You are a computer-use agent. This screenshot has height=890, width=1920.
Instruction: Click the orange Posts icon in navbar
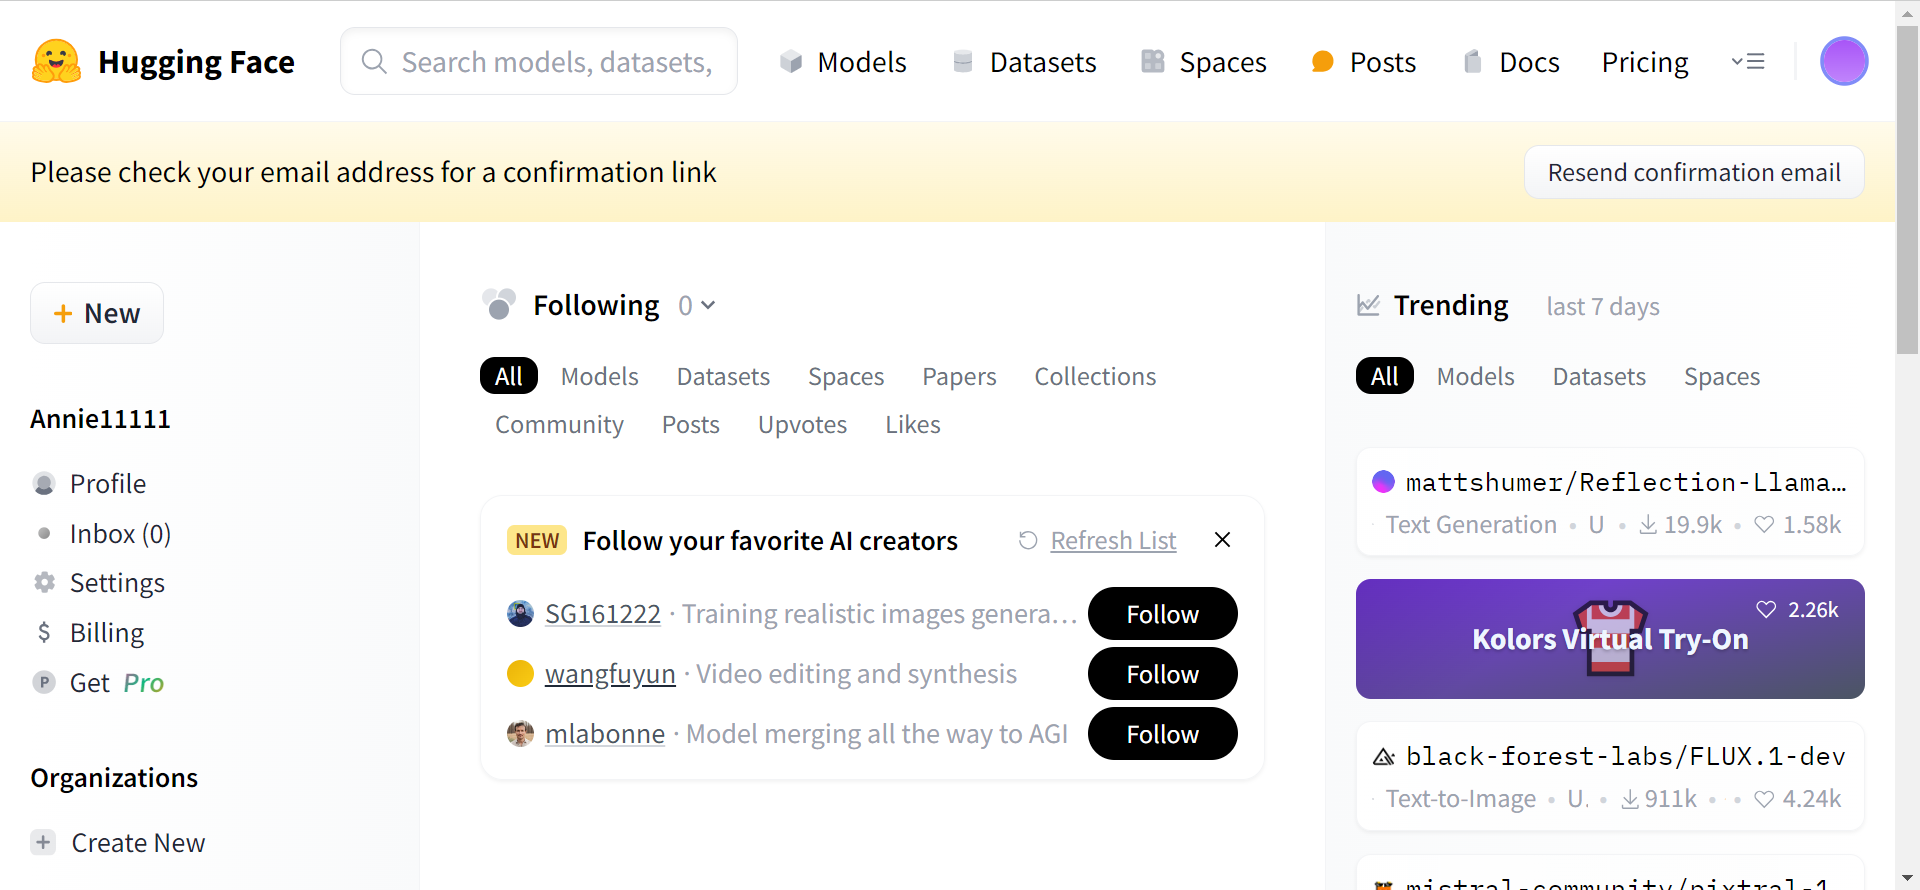pos(1323,62)
